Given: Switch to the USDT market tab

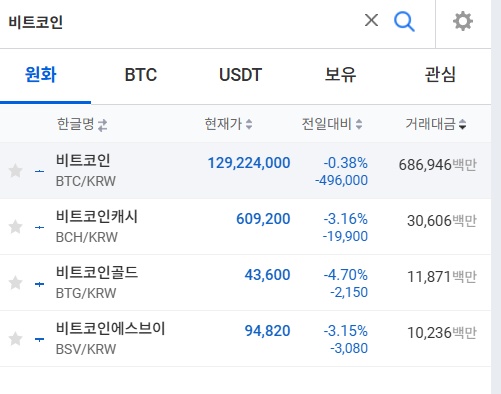Looking at the screenshot, I should [x=240, y=75].
